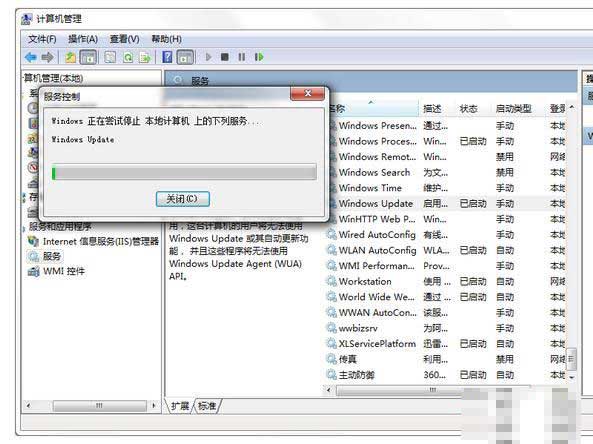
Task: Click the stop-service progress bar
Action: (184, 172)
